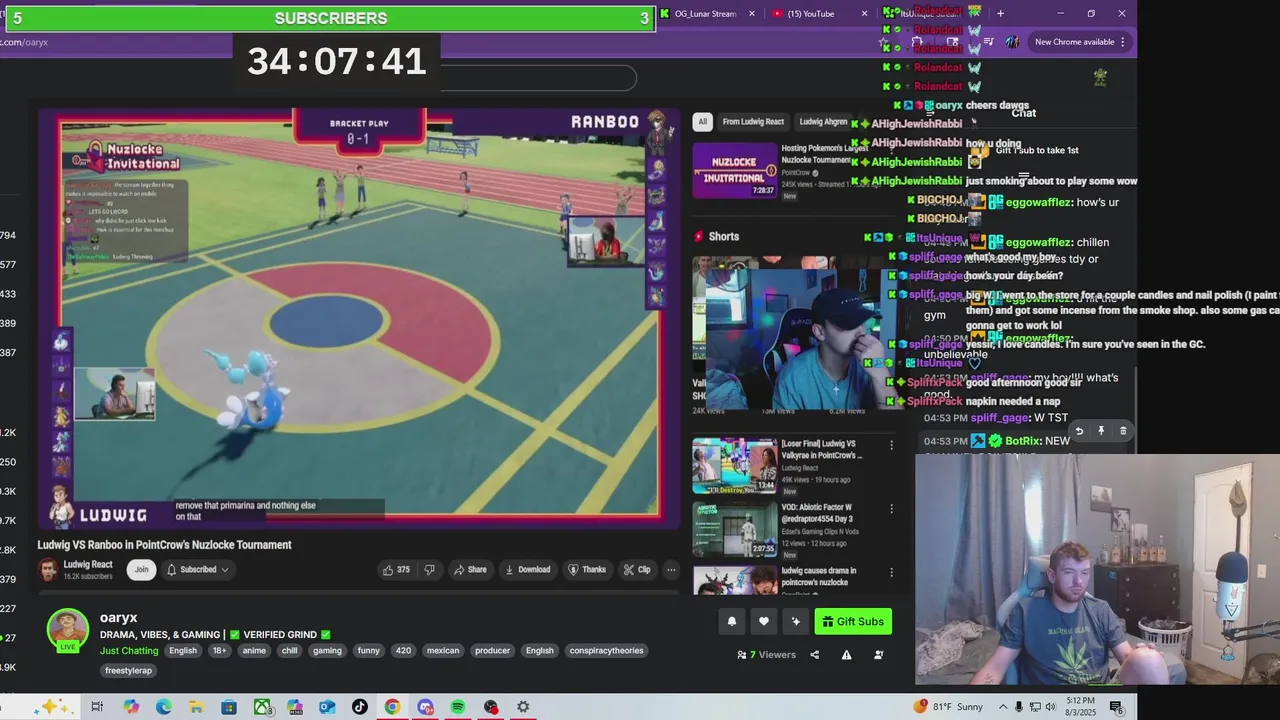Open the Thanks option under the video
Screen dimensions: 1280x720
(x=587, y=570)
